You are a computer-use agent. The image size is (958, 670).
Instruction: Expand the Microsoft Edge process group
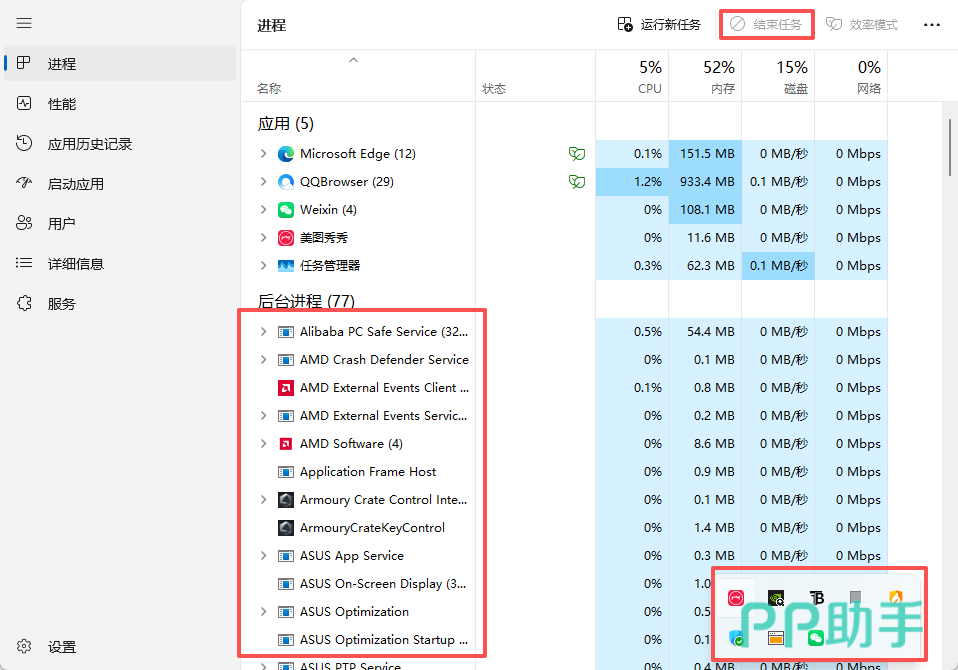tap(263, 154)
